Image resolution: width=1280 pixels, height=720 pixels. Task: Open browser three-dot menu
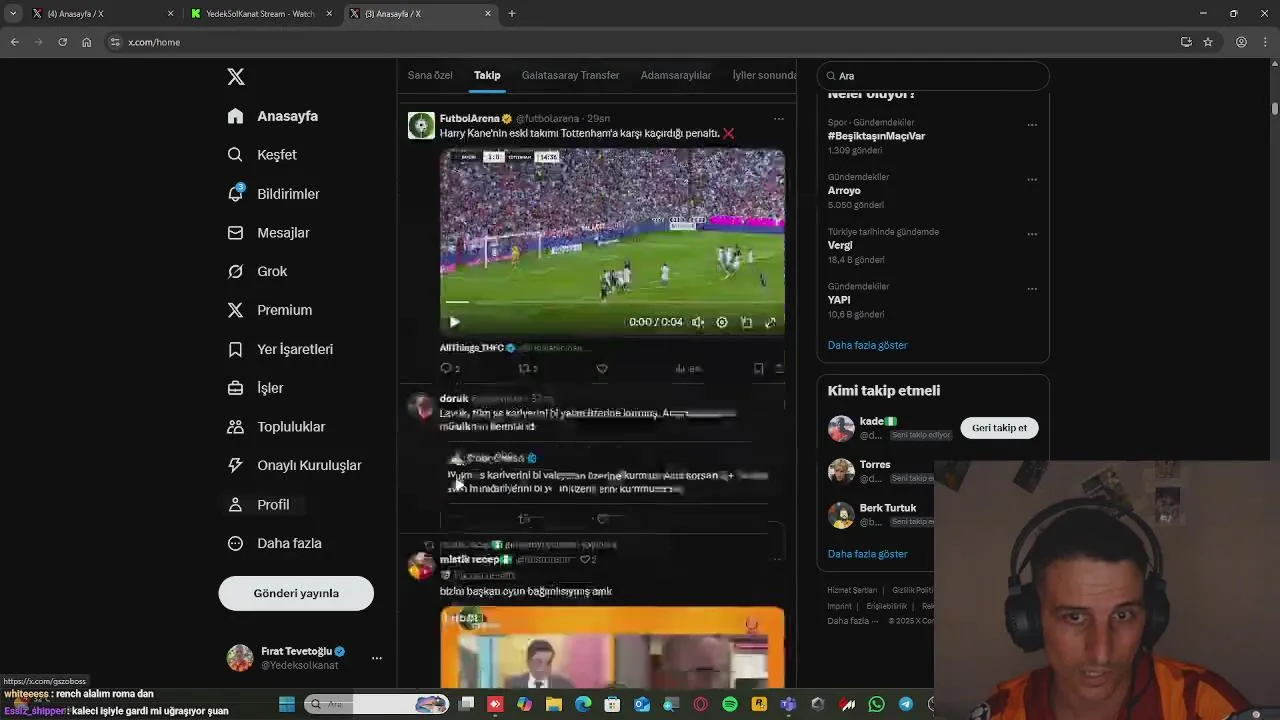coord(1265,42)
